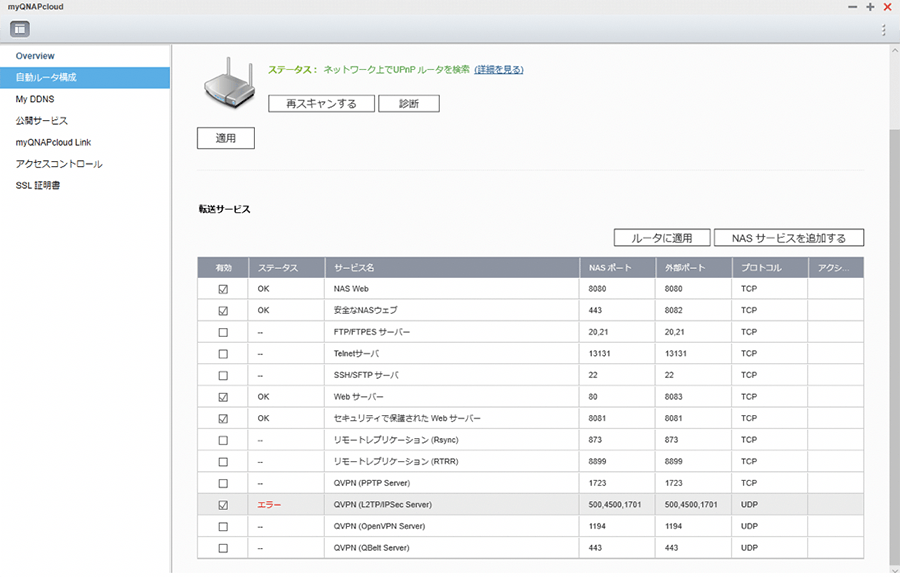The image size is (900, 578).
Task: Select NAS Web service name text
Action: 351,289
